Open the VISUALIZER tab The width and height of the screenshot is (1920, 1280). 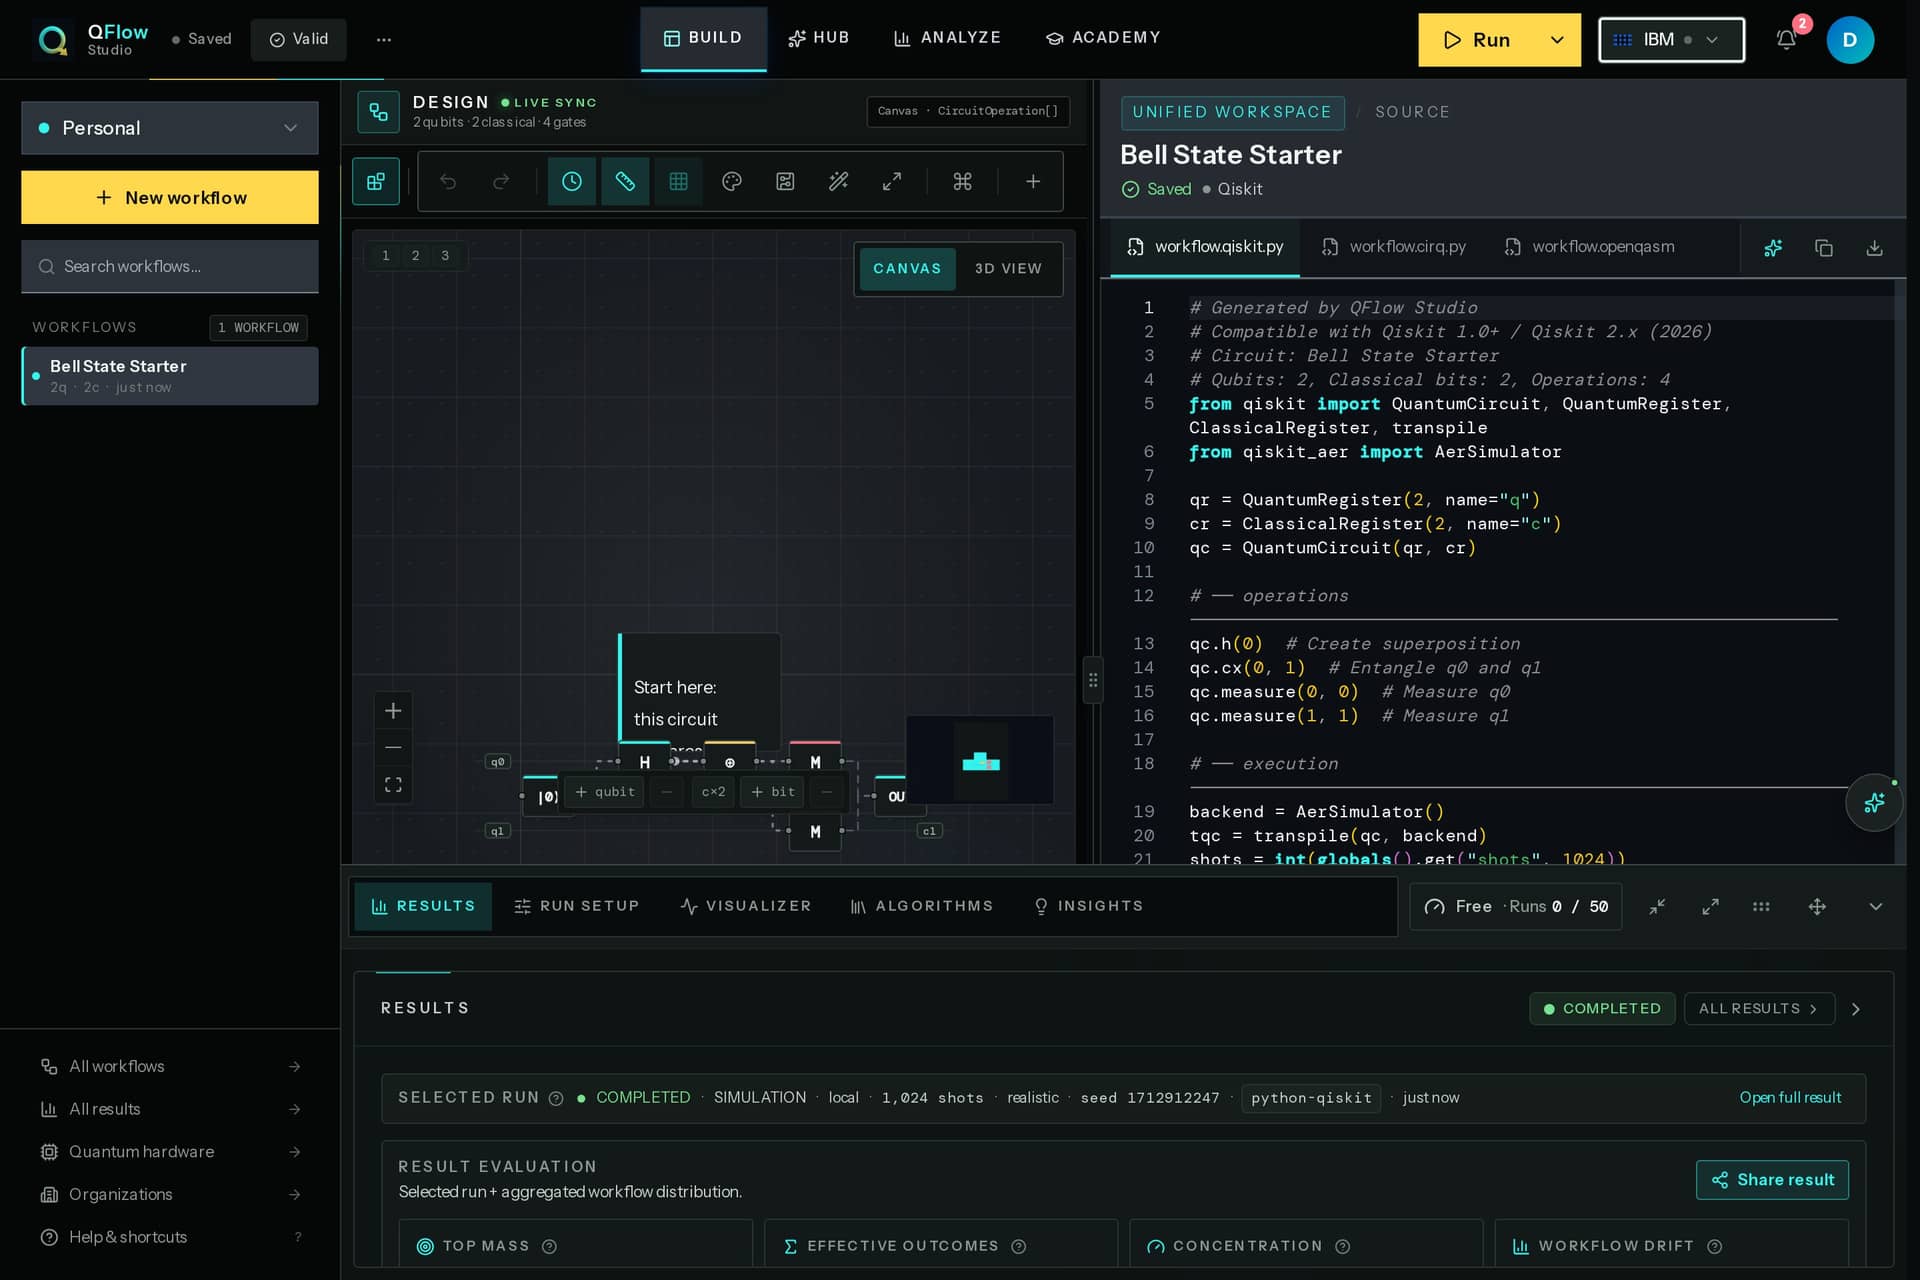(746, 906)
